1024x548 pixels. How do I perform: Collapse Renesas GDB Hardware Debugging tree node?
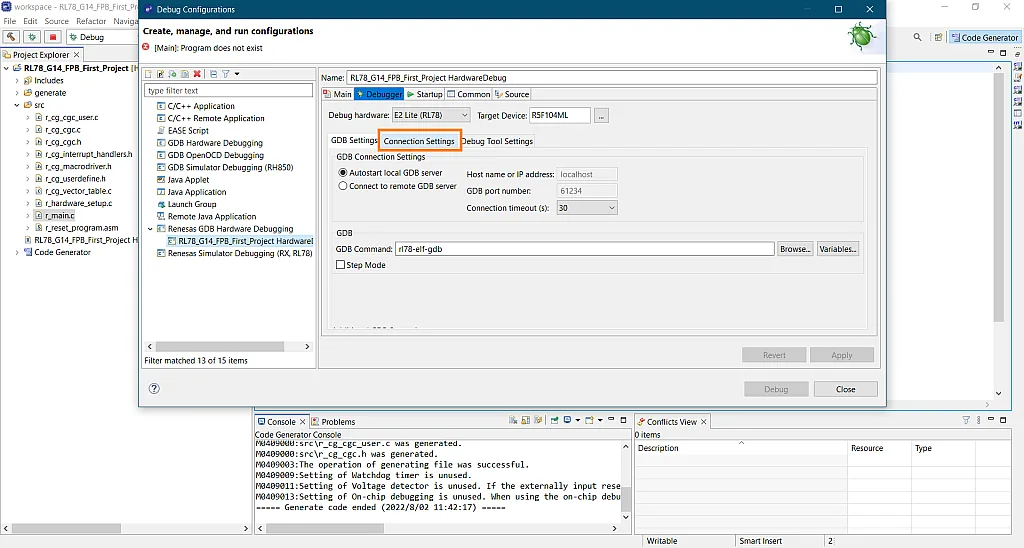coord(150,229)
